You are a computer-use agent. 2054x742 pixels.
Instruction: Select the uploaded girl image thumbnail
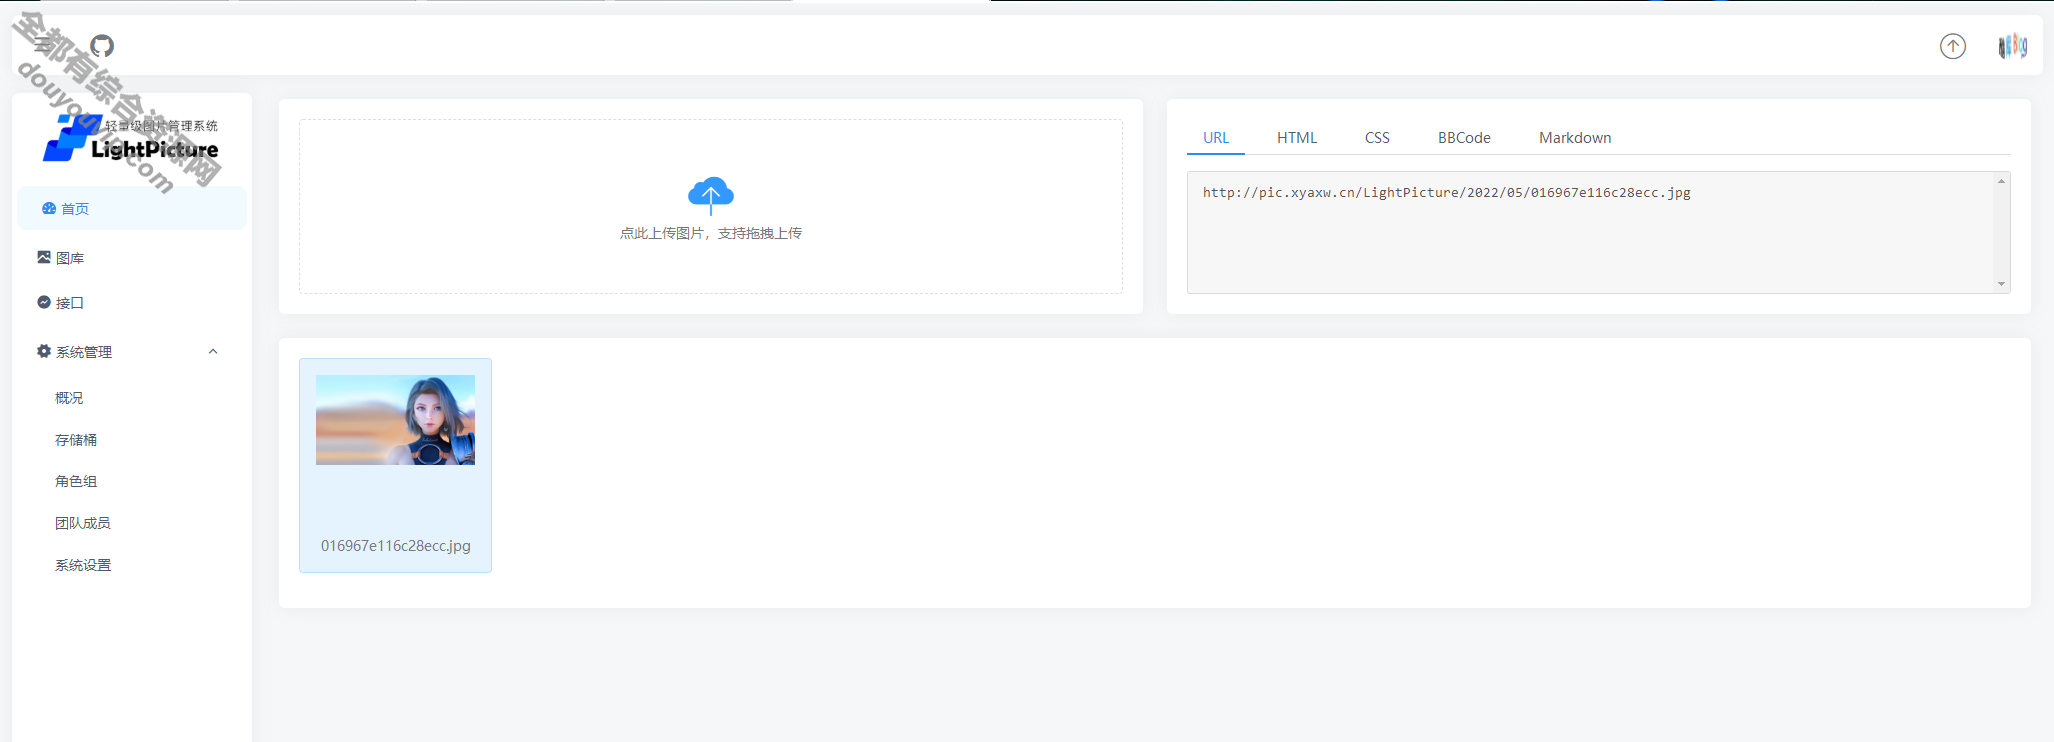coord(395,420)
